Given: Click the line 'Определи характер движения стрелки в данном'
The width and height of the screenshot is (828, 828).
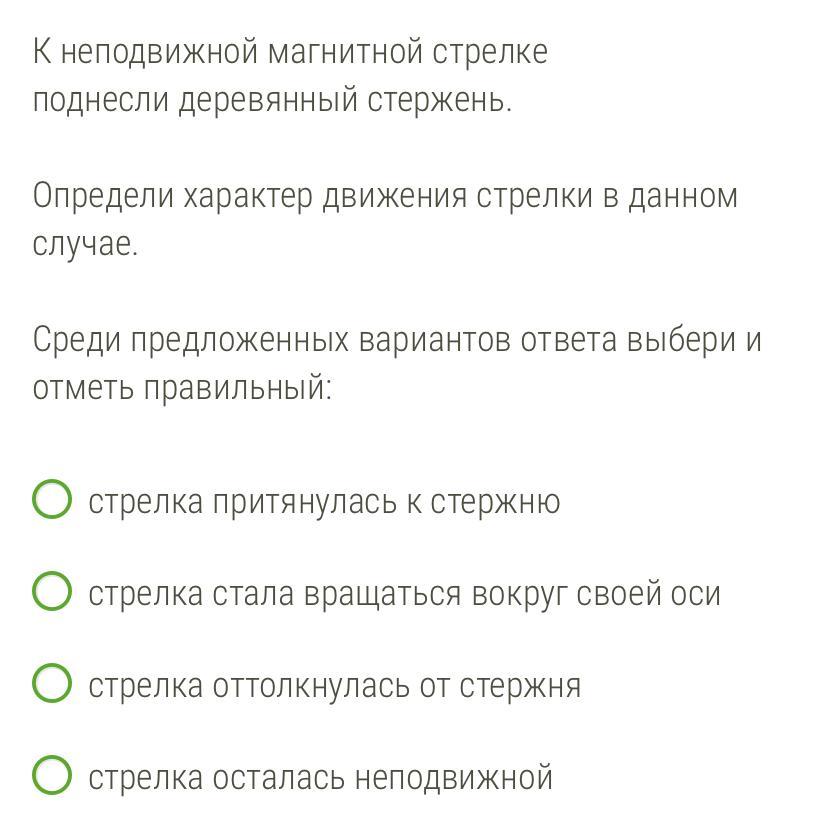Looking at the screenshot, I should [385, 196].
